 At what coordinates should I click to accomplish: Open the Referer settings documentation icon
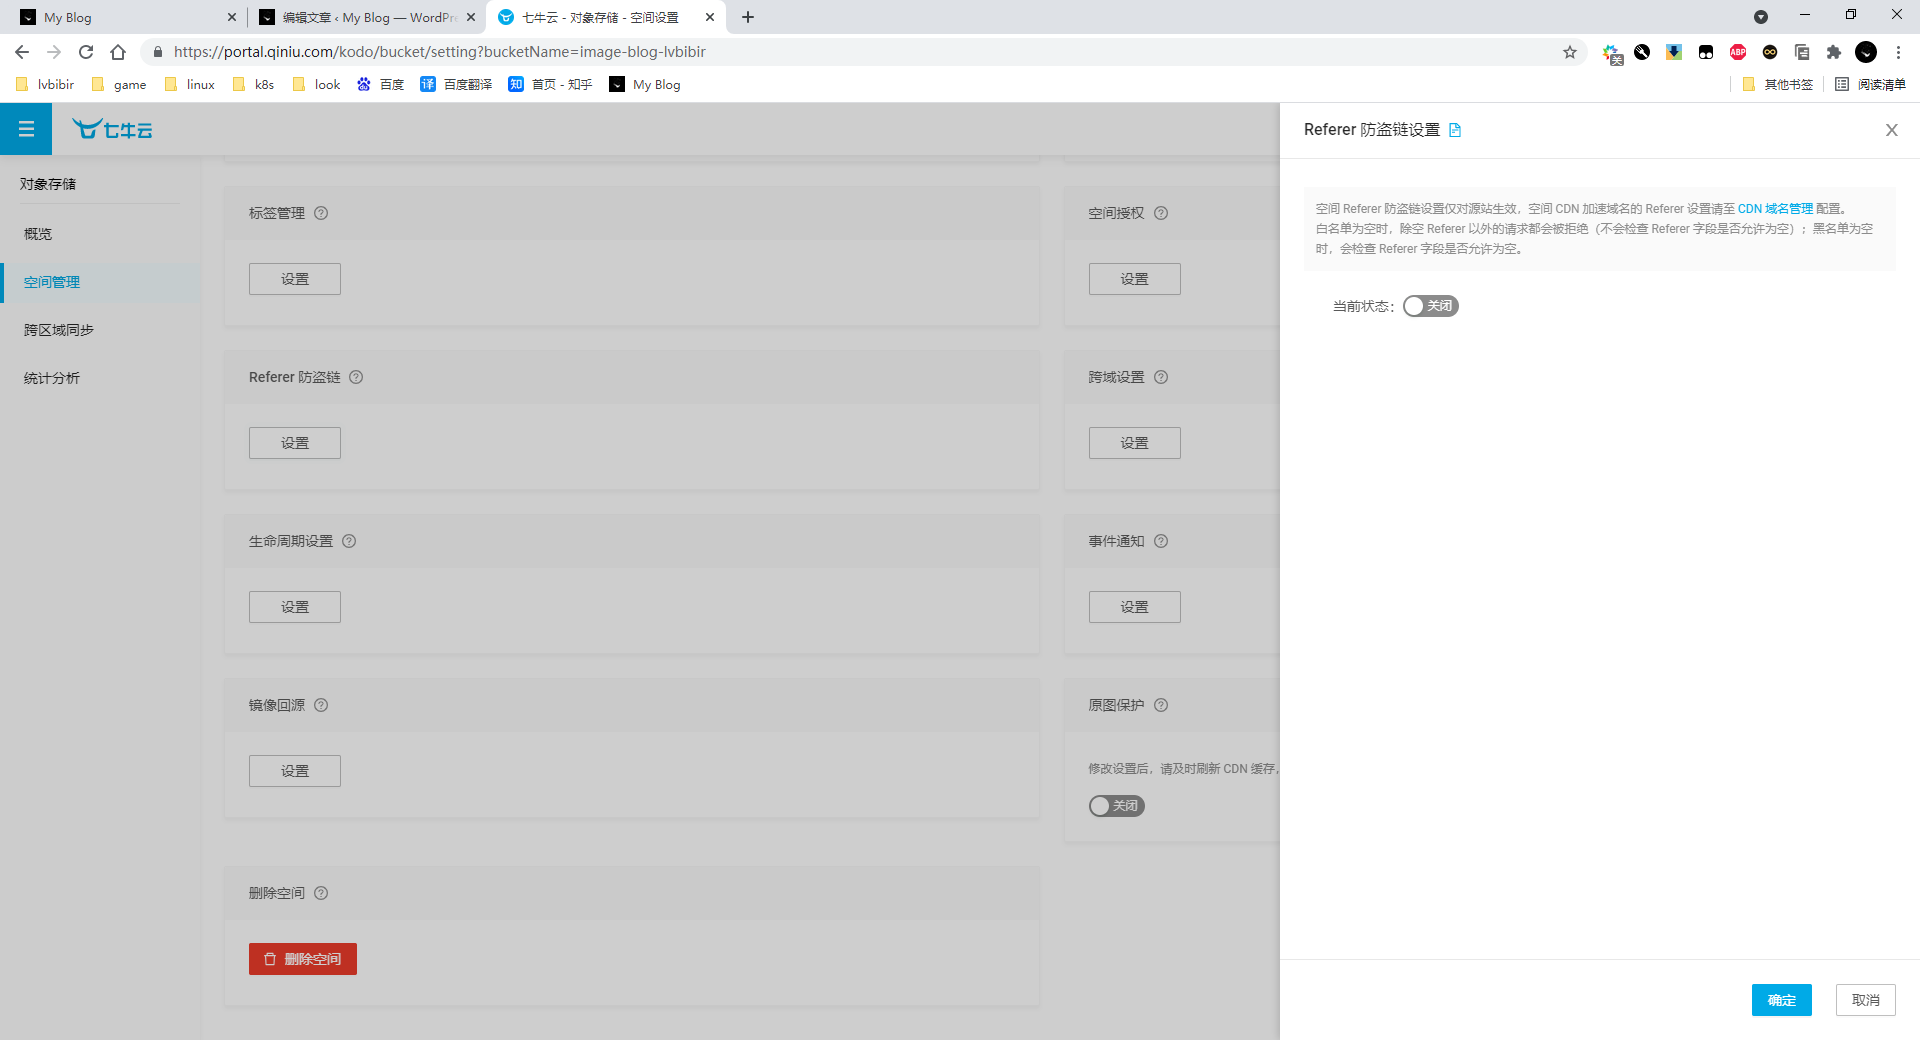[1455, 130]
